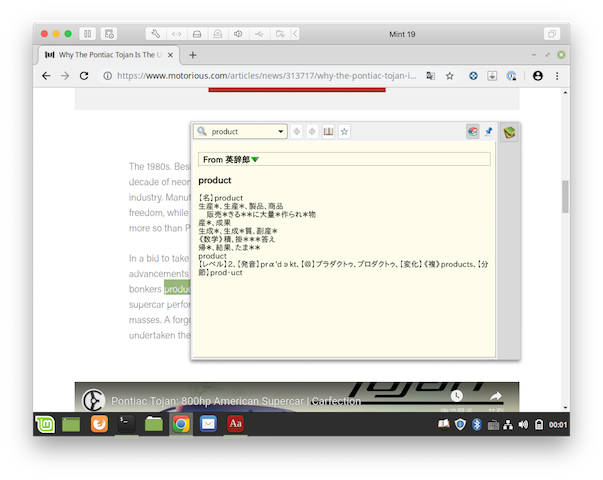Open the word search dropdown arrow
Screen dimensions: 603x480
pos(282,132)
